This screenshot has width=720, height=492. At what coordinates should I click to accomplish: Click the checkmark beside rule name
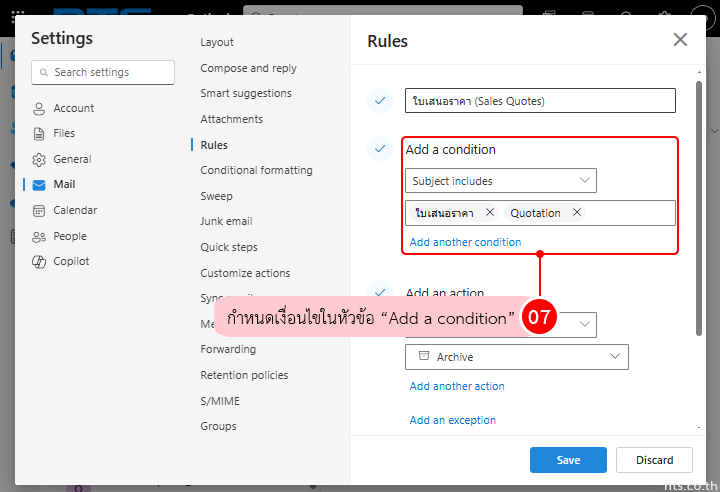click(x=379, y=100)
